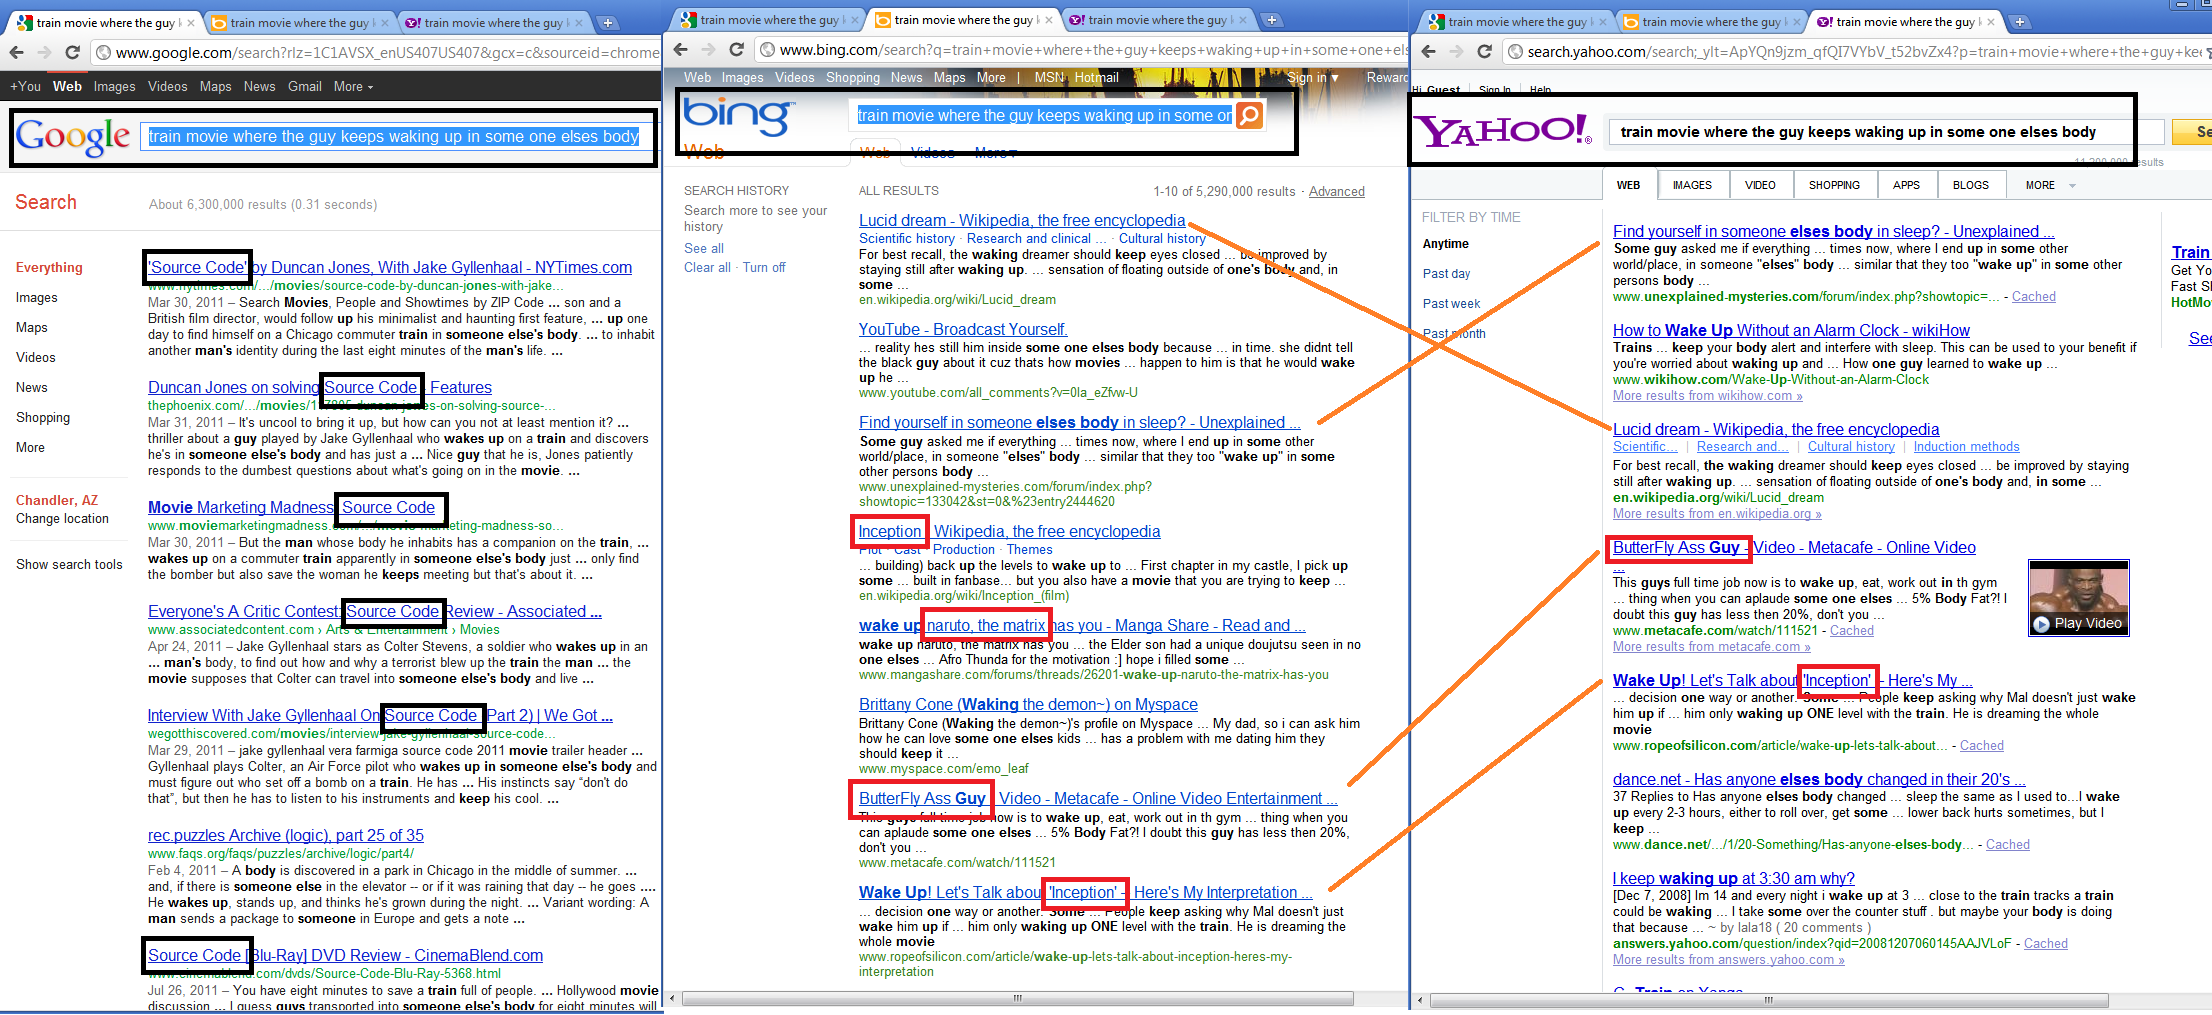Image resolution: width=2212 pixels, height=1015 pixels.
Task: Click Show search tools in Google sidebar
Action: pos(69,565)
